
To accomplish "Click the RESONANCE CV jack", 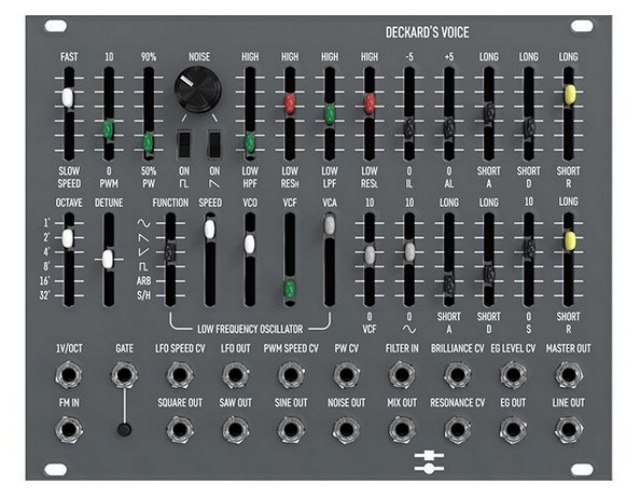I will tap(458, 430).
